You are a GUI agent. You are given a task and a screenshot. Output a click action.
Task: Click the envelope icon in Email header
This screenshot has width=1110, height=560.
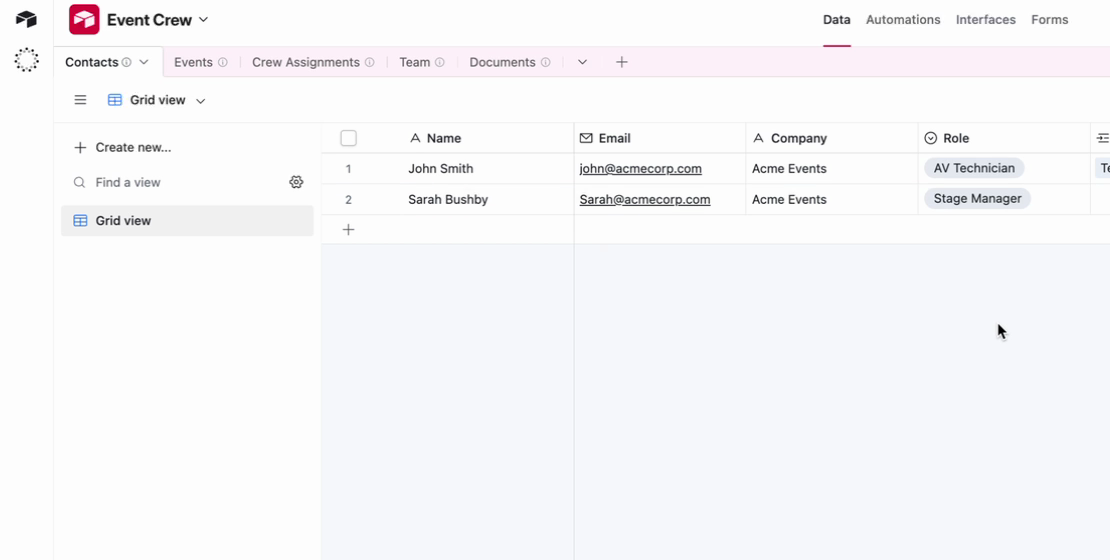tap(585, 138)
